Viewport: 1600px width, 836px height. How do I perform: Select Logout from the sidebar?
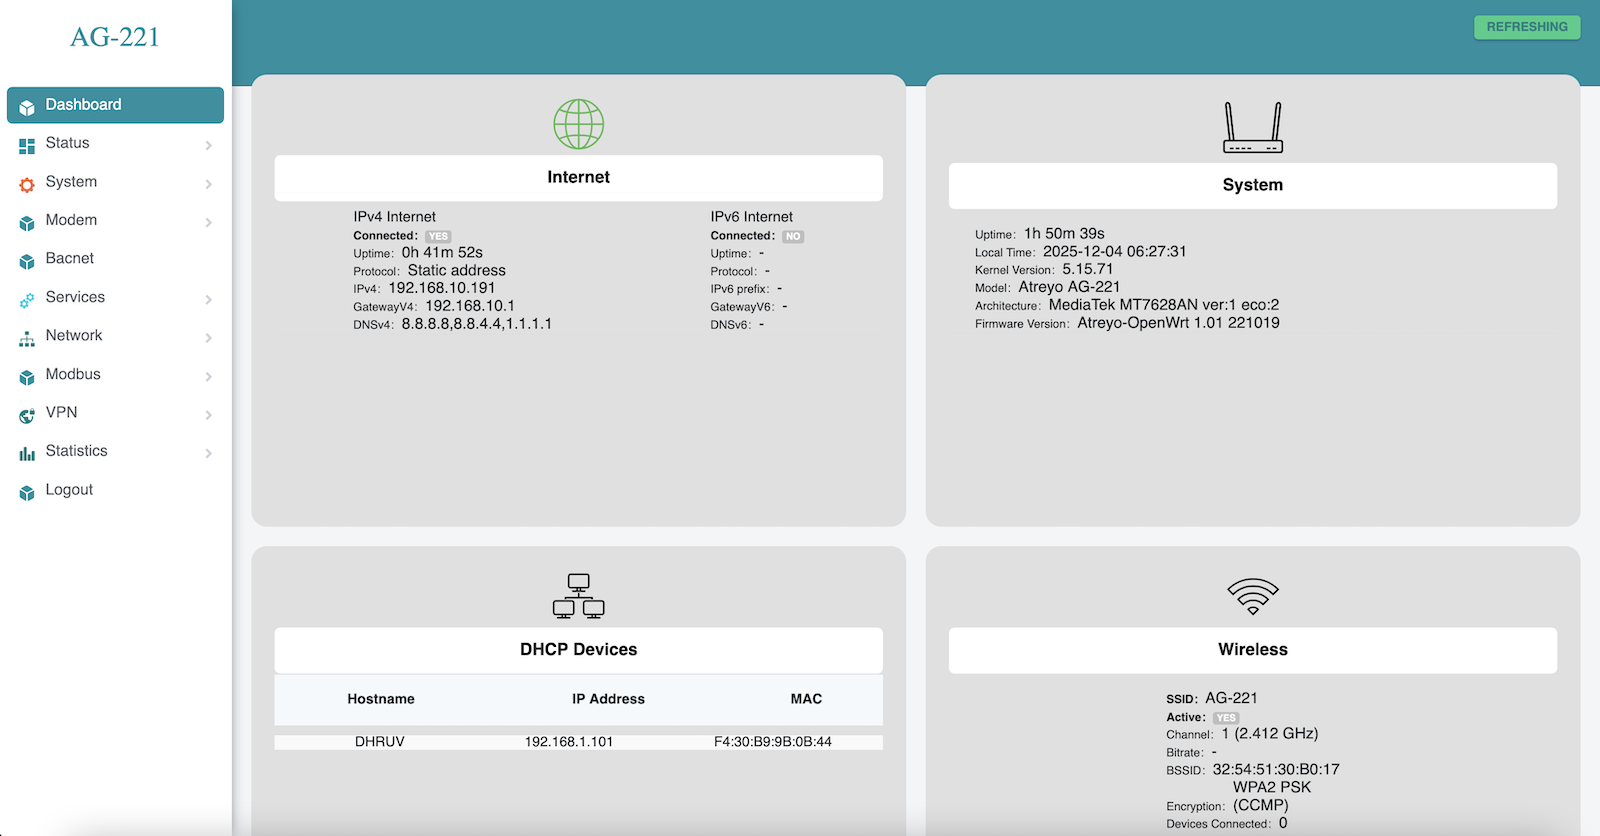pyautogui.click(x=69, y=490)
